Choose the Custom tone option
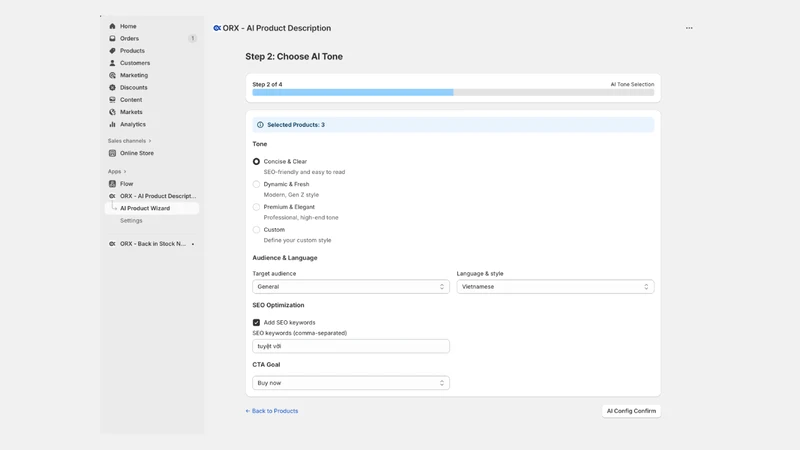This screenshot has height=450, width=800. point(256,230)
